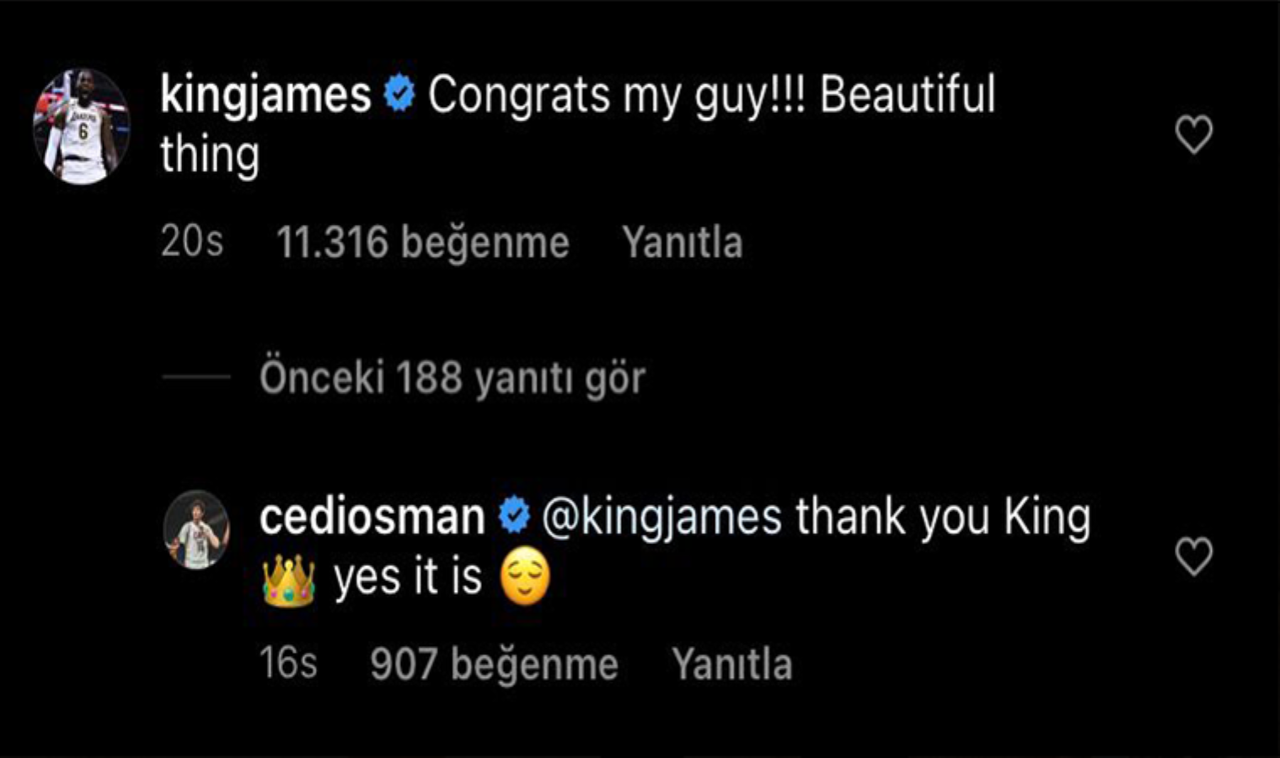View the 11.316 beğenme likes list
Screen dimensions: 1280x758
[x=422, y=243]
